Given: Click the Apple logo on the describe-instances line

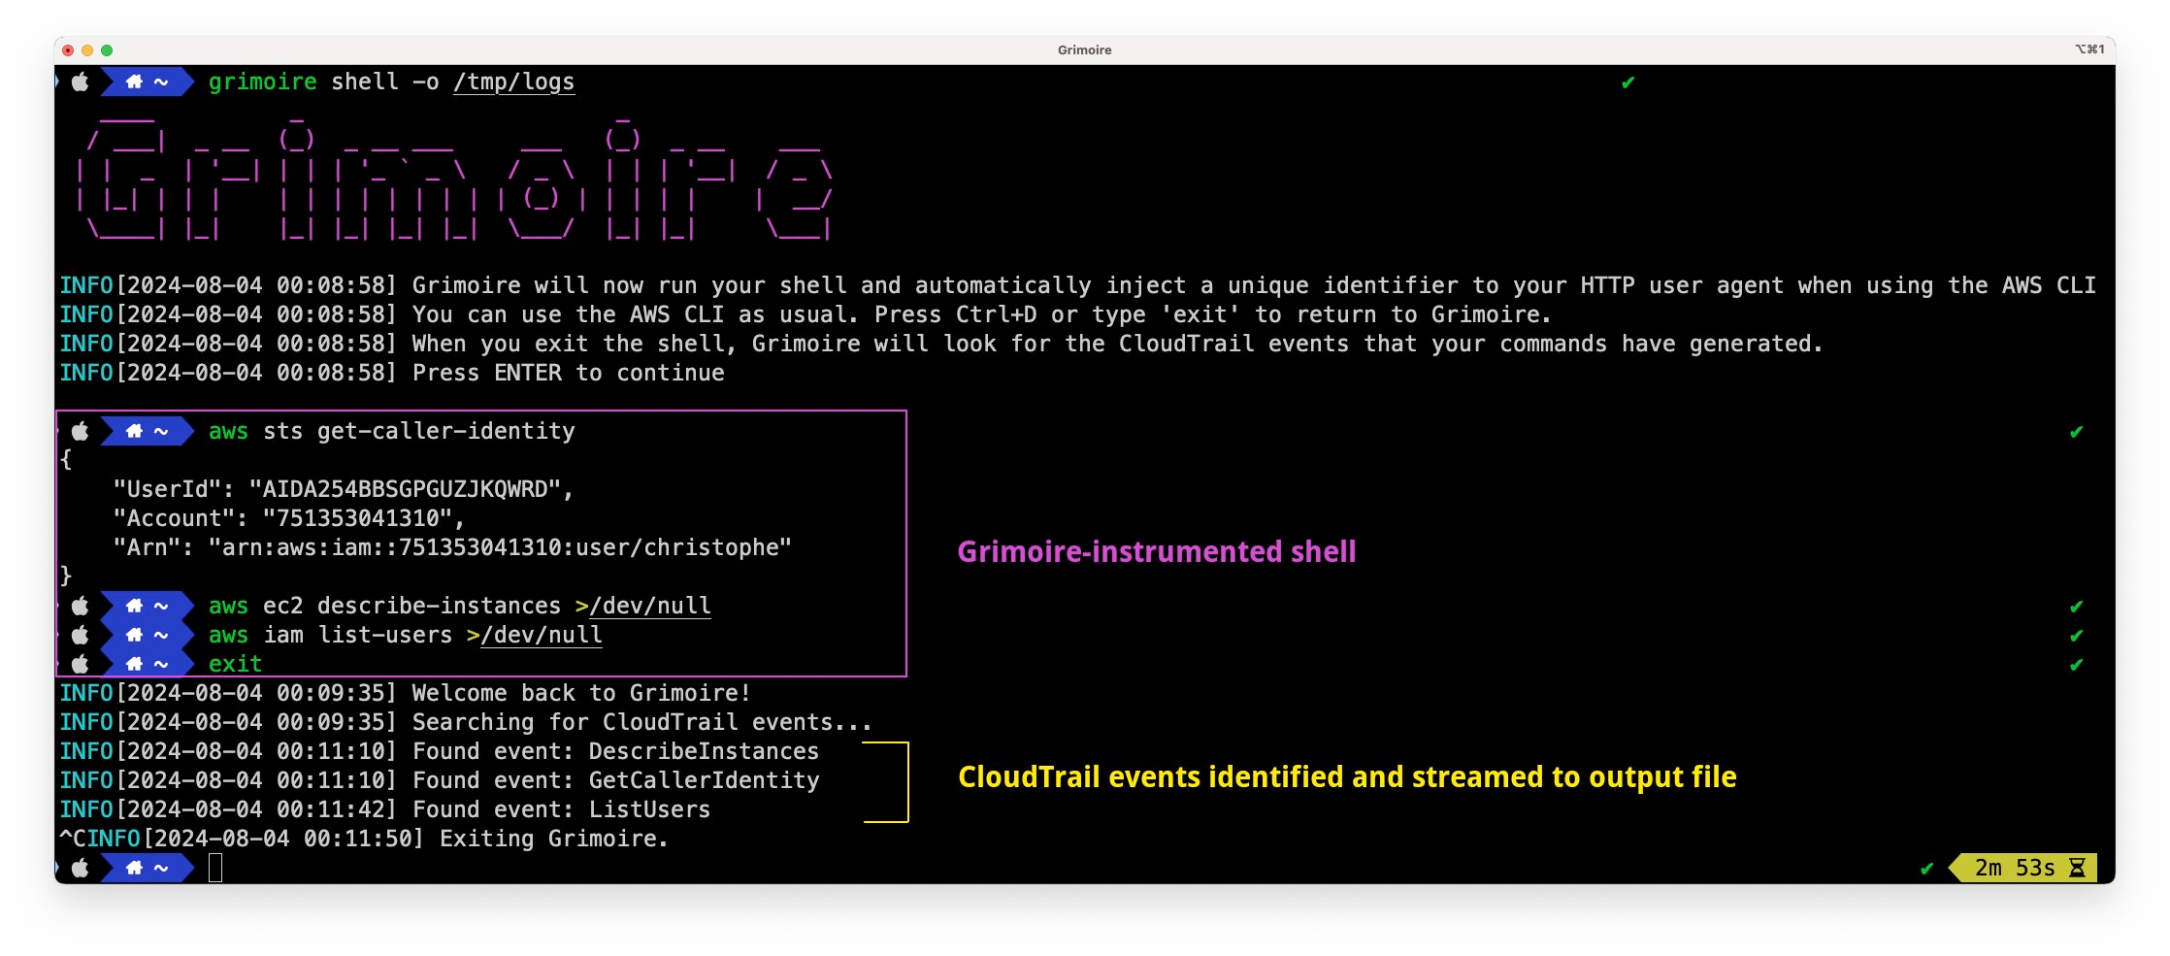Looking at the screenshot, I should click(x=80, y=606).
